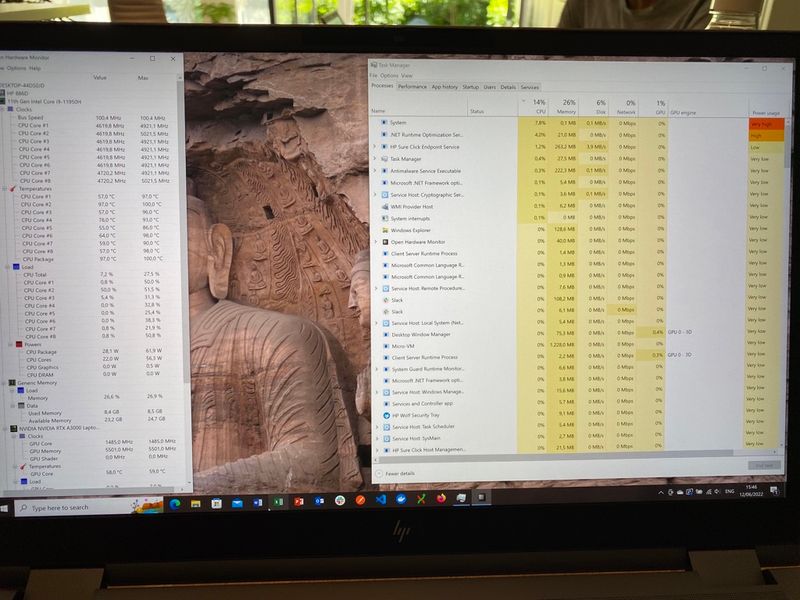
Task: Switch to the Startup tab
Action: pos(470,87)
